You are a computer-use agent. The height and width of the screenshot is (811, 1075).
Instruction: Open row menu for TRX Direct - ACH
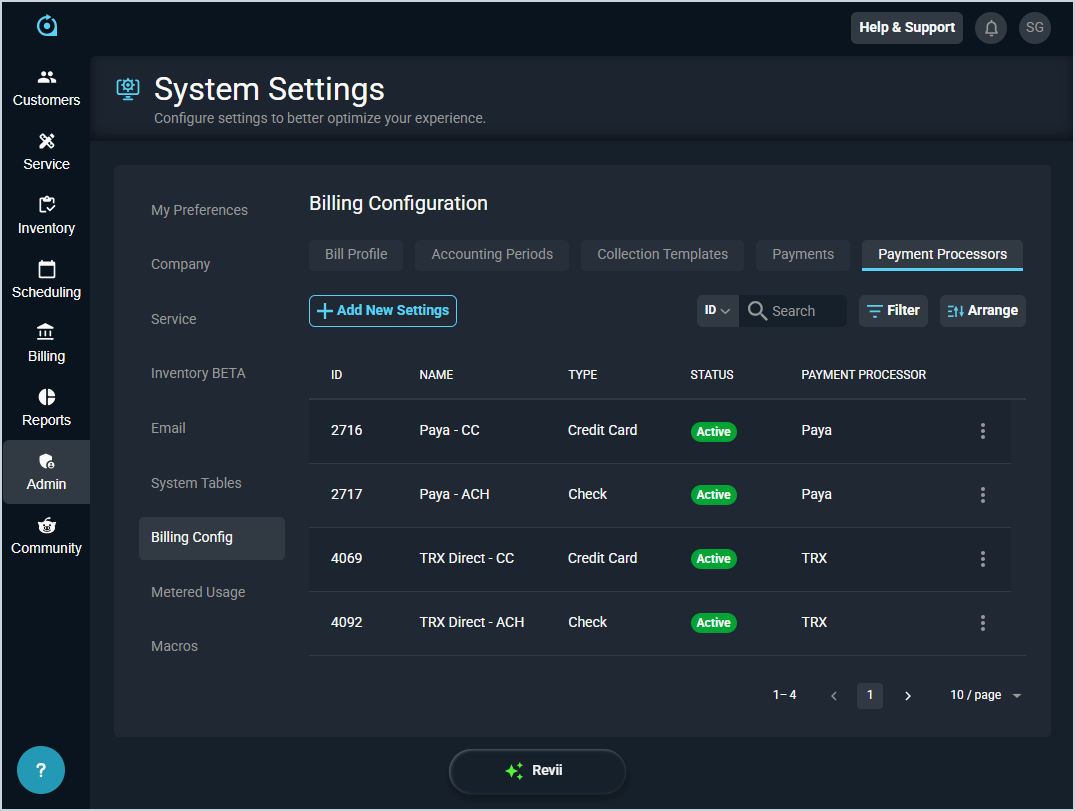tap(983, 623)
